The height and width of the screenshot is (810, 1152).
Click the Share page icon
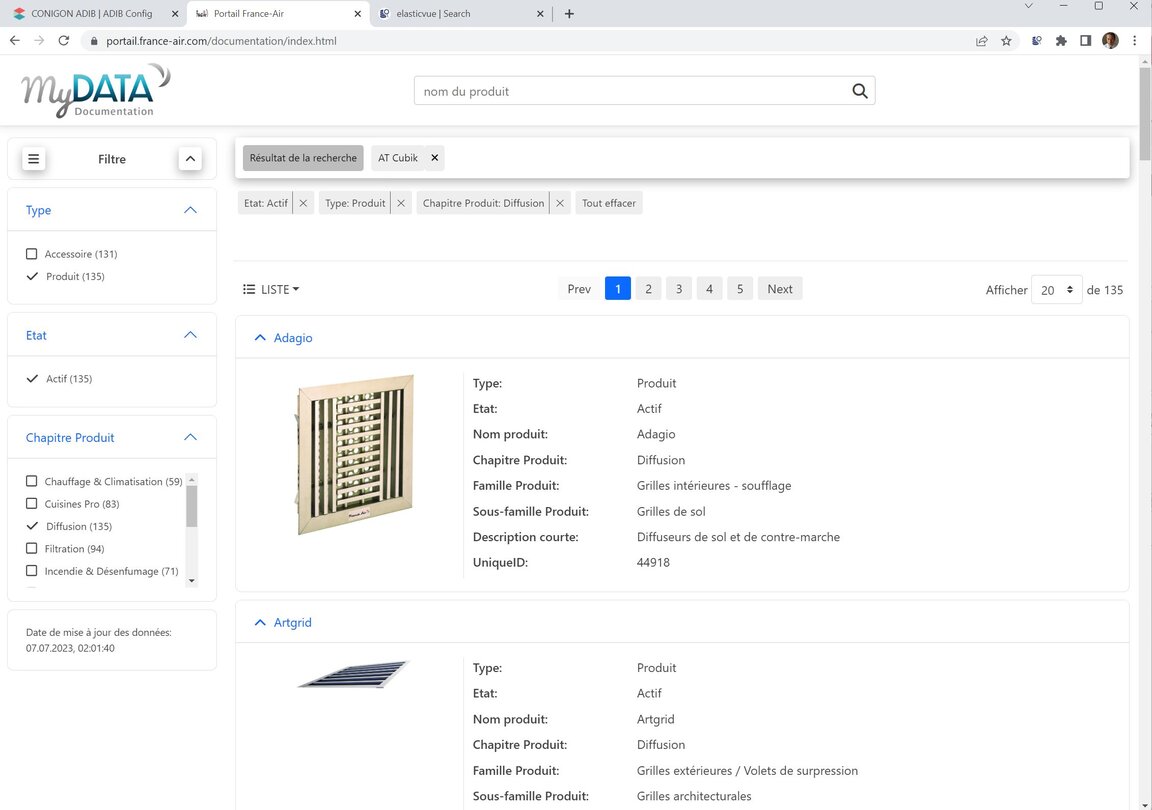tap(982, 41)
